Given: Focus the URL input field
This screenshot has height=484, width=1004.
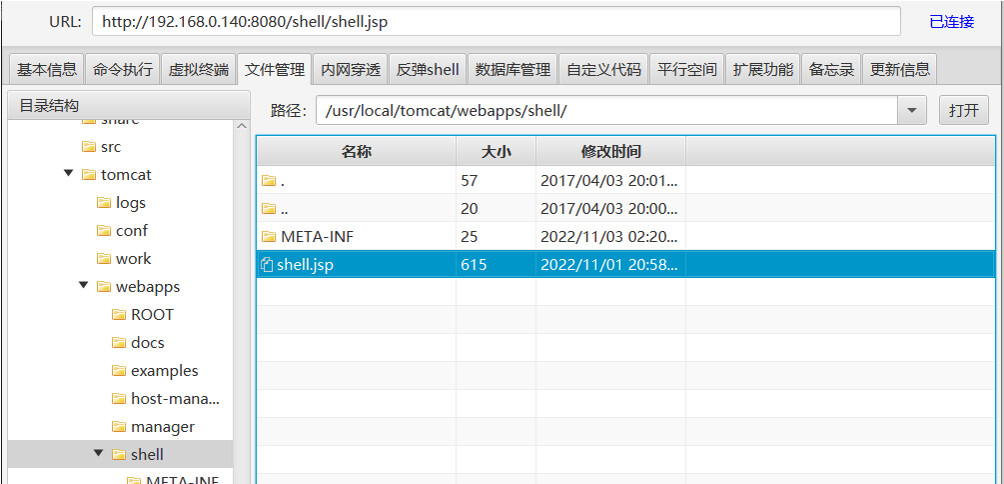Looking at the screenshot, I should [496, 22].
